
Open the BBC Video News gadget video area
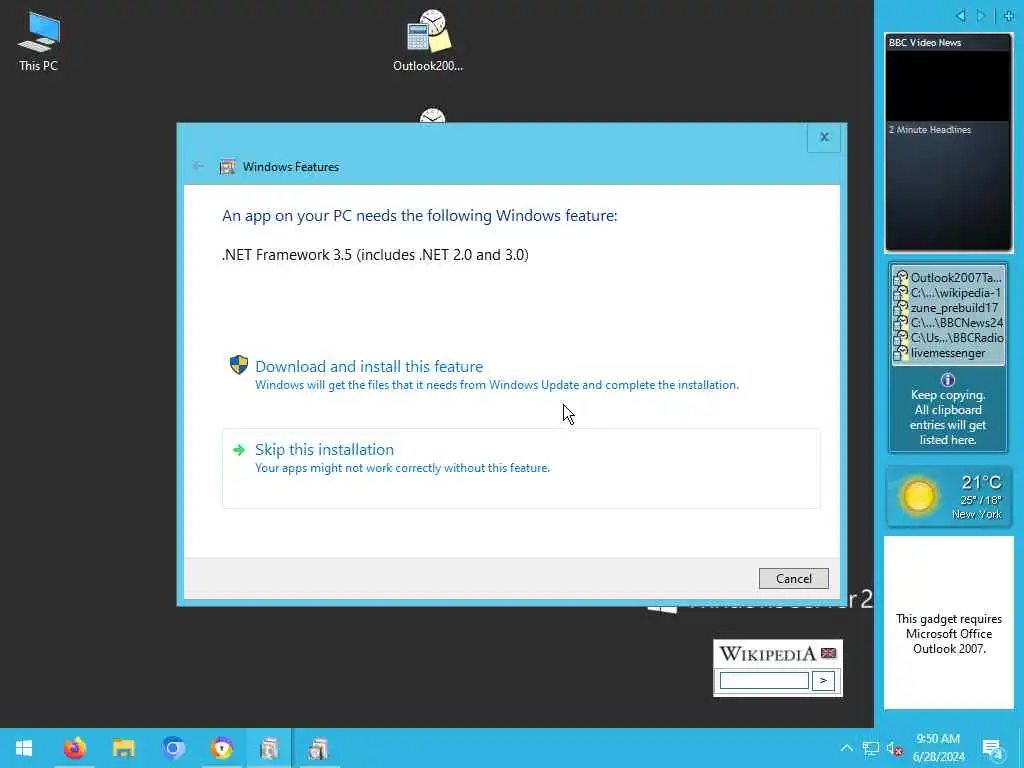pyautogui.click(x=948, y=86)
